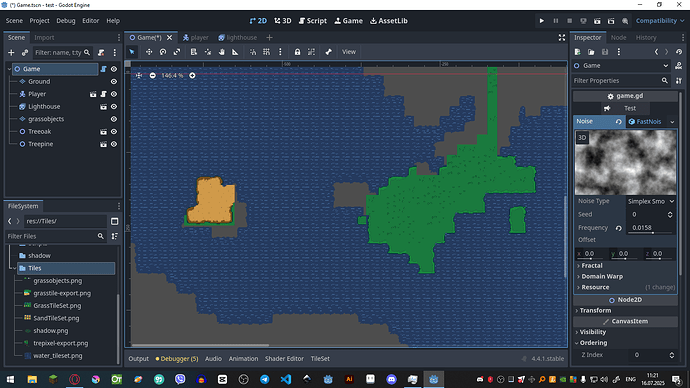The height and width of the screenshot is (388, 690).
Task: Activate the Rotate Mode tool
Action: [x=163, y=52]
